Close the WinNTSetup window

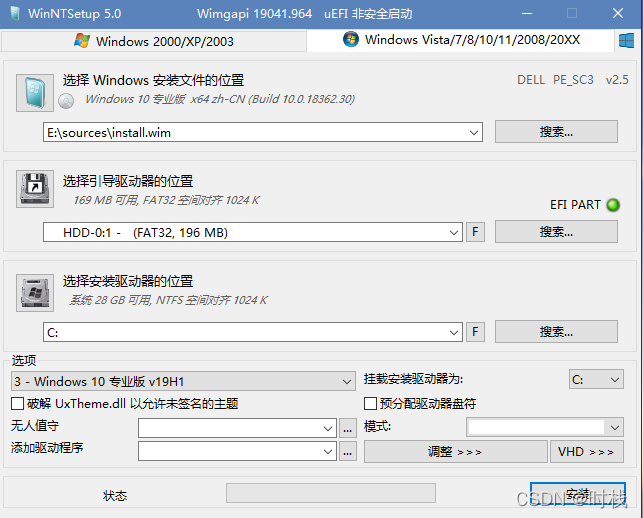pyautogui.click(x=618, y=14)
